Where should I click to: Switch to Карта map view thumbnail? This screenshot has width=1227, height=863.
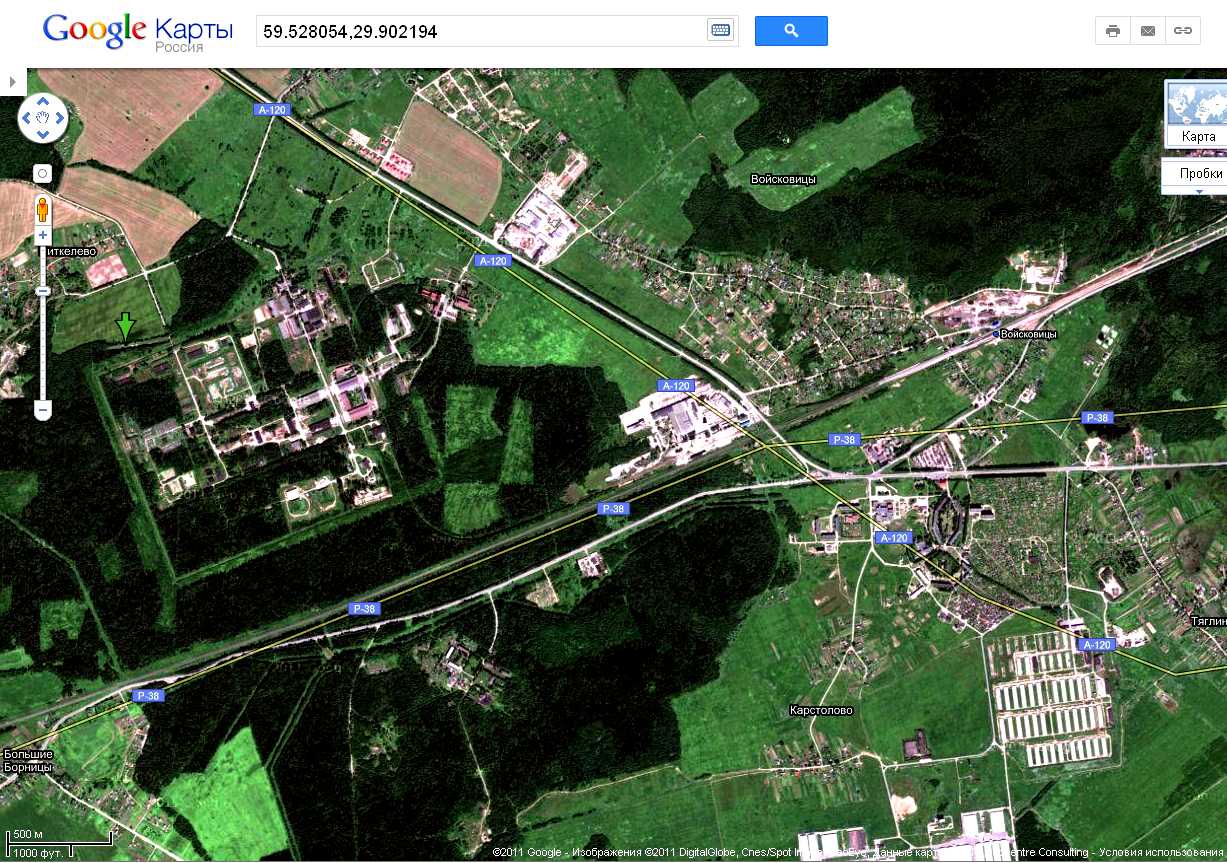point(1197,115)
